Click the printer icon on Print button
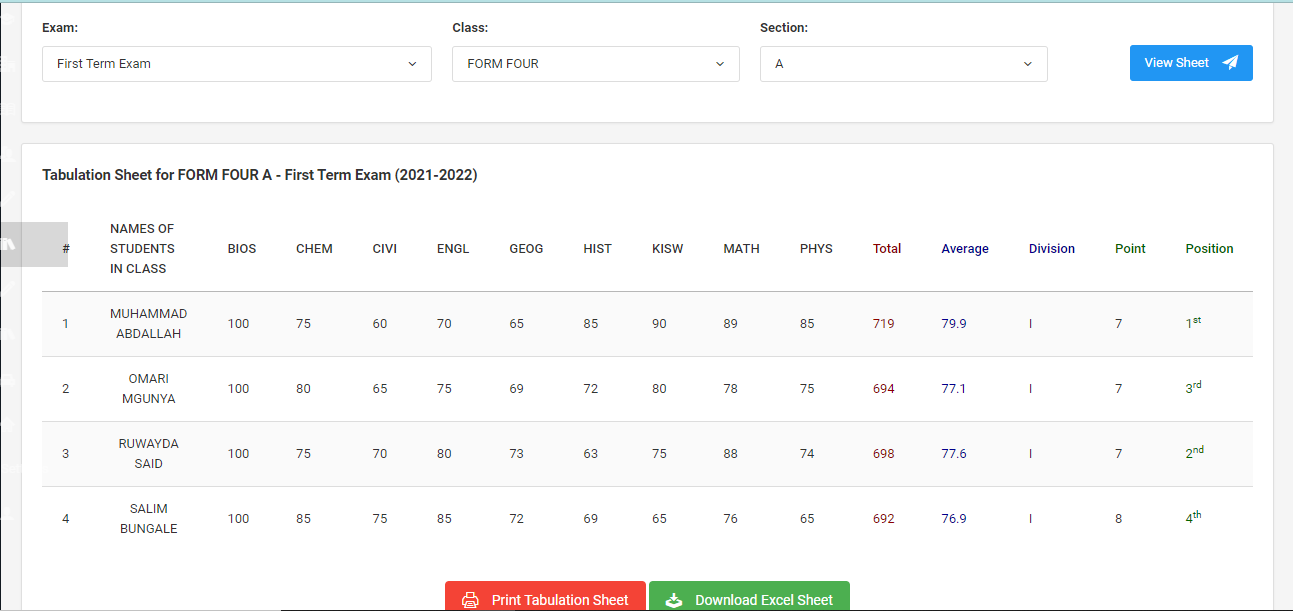1293x611 pixels. [x=470, y=600]
